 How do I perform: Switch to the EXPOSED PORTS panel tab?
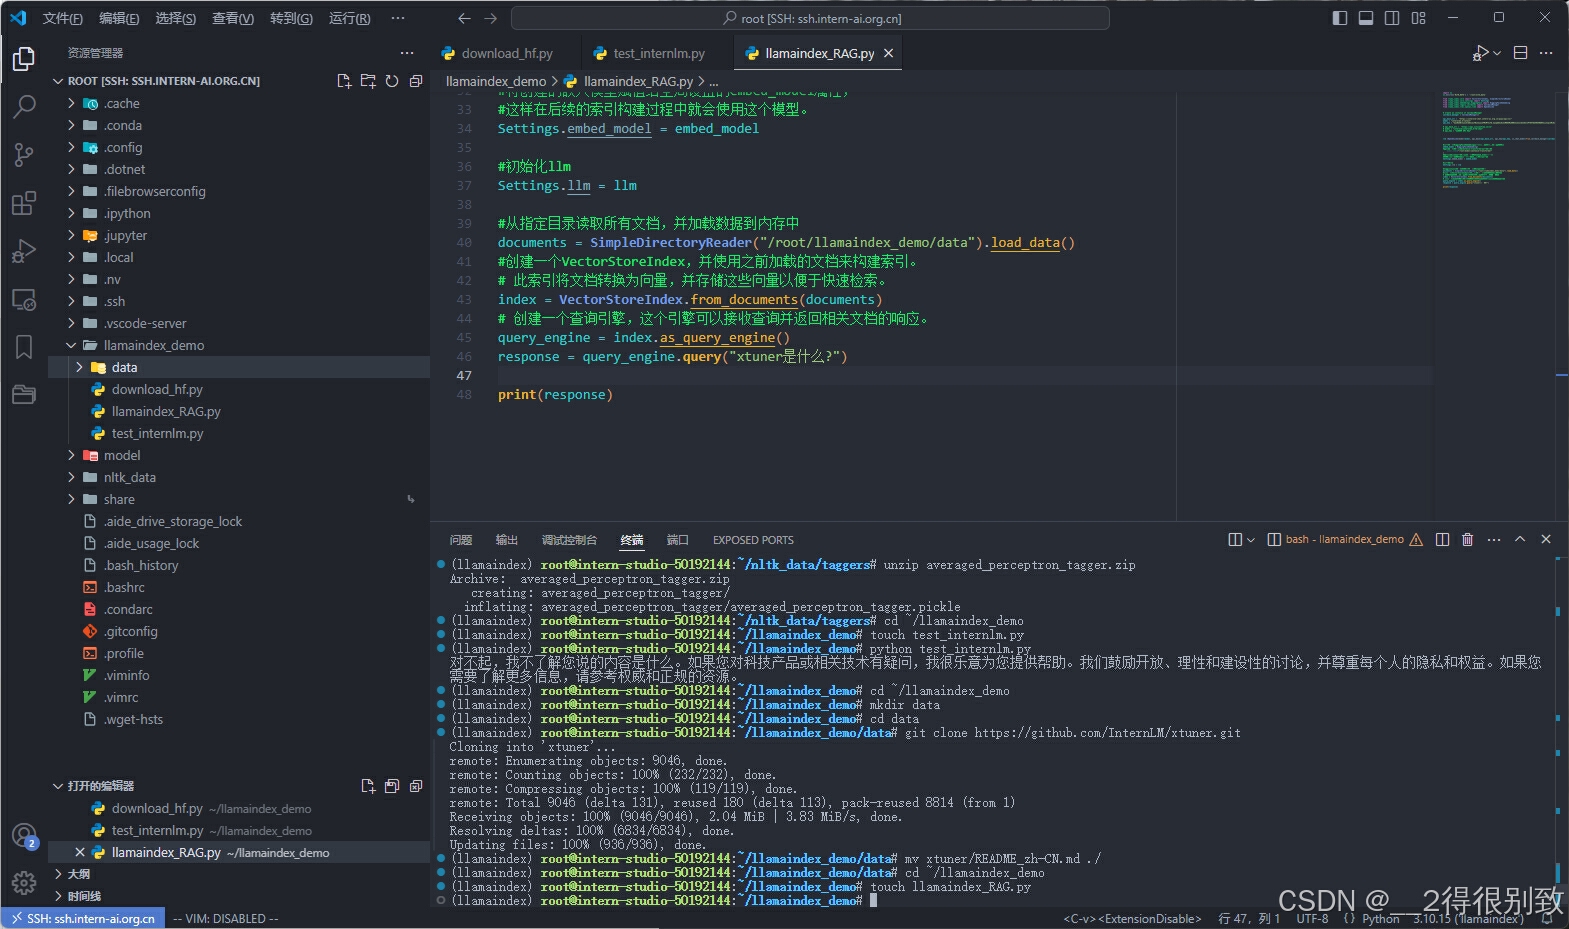753,540
